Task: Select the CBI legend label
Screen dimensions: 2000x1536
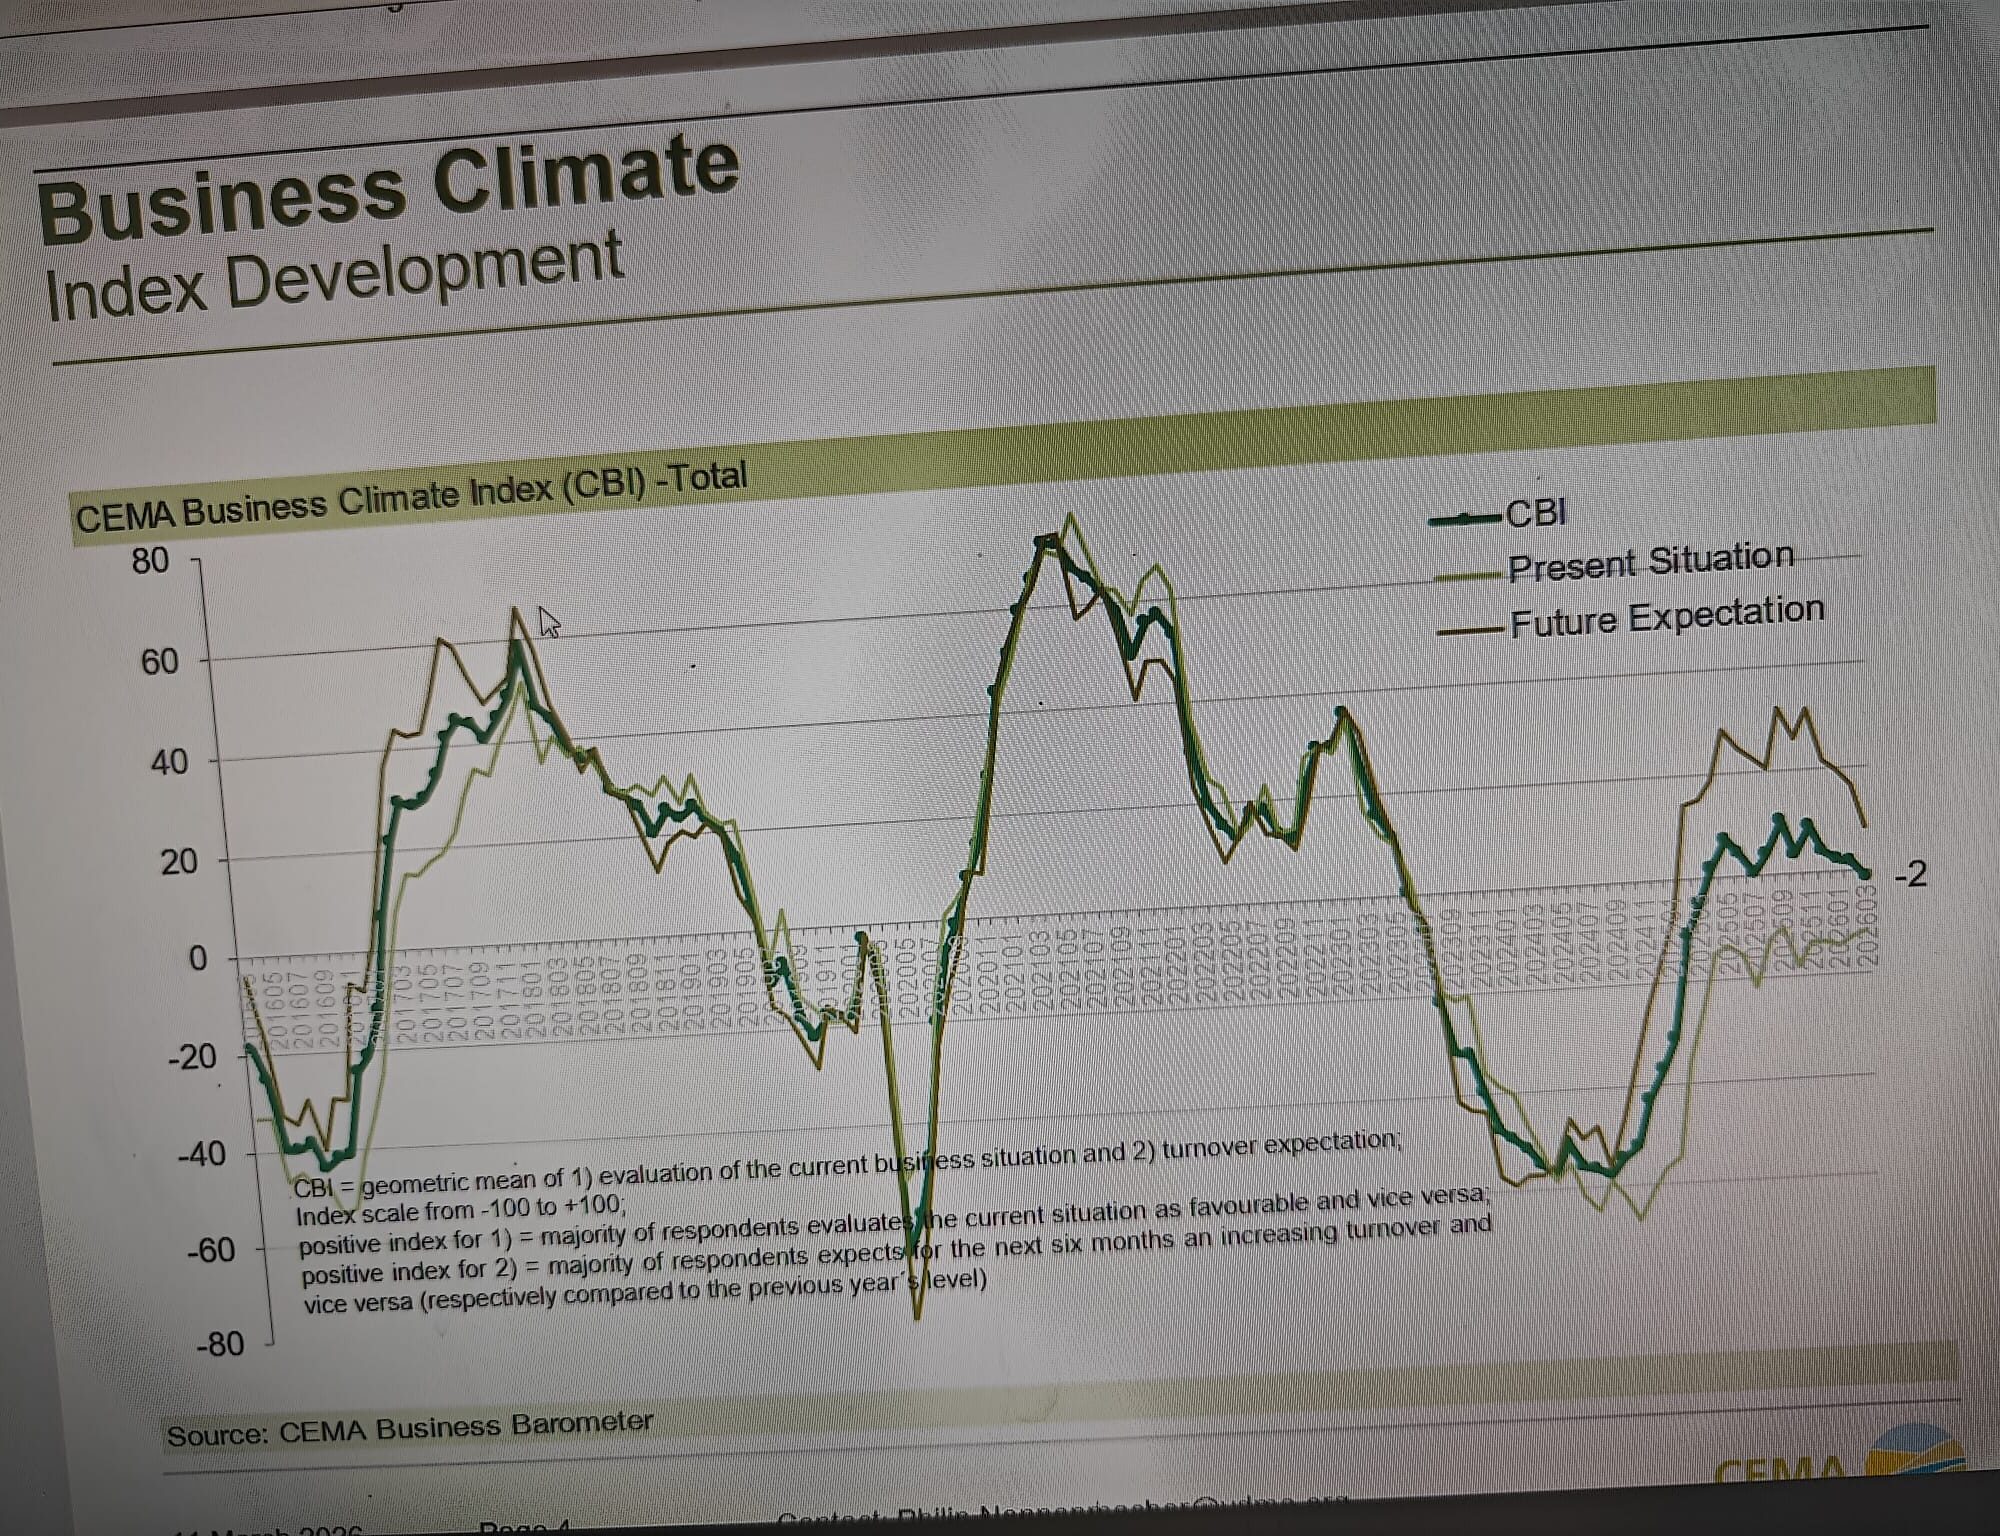Action: 1536,513
